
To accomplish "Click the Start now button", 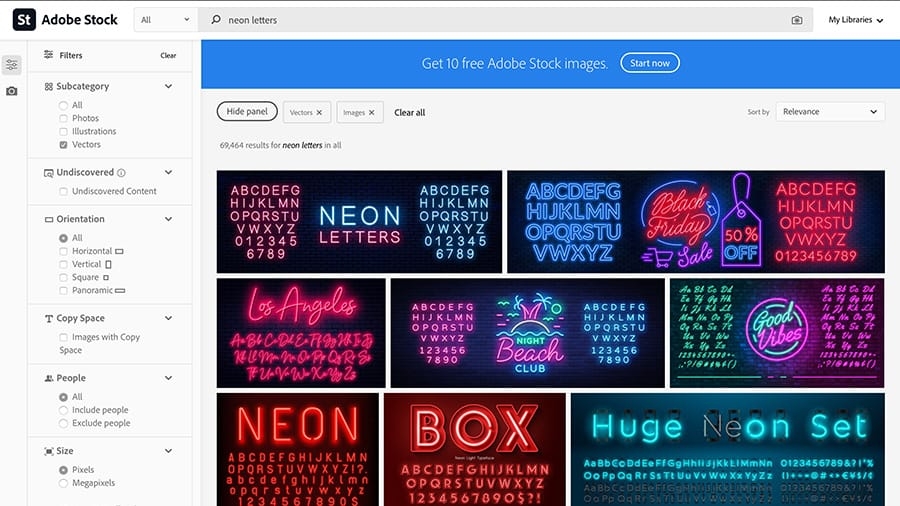I will coord(650,63).
